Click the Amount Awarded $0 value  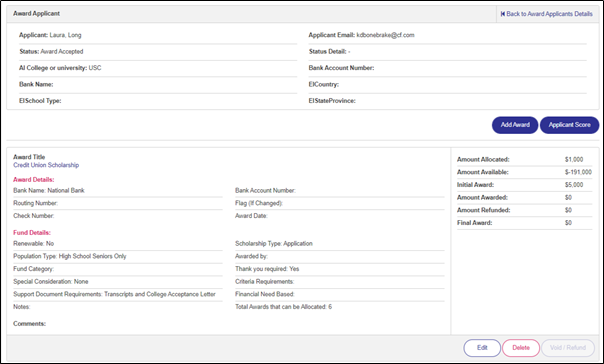[568, 197]
